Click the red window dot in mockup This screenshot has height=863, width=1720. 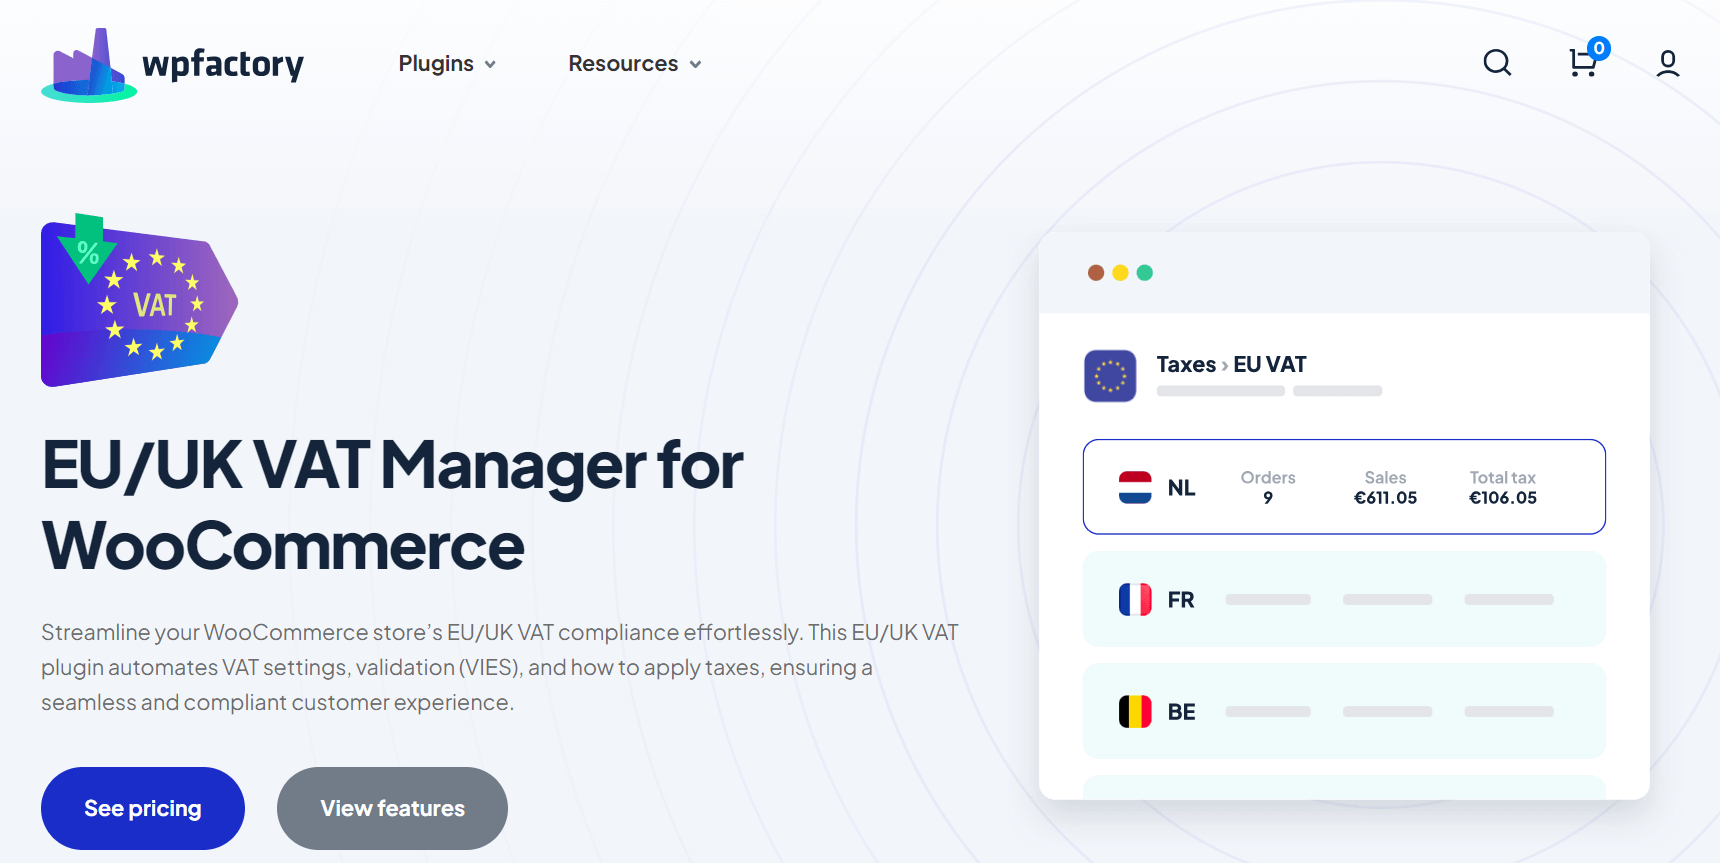(x=1096, y=273)
